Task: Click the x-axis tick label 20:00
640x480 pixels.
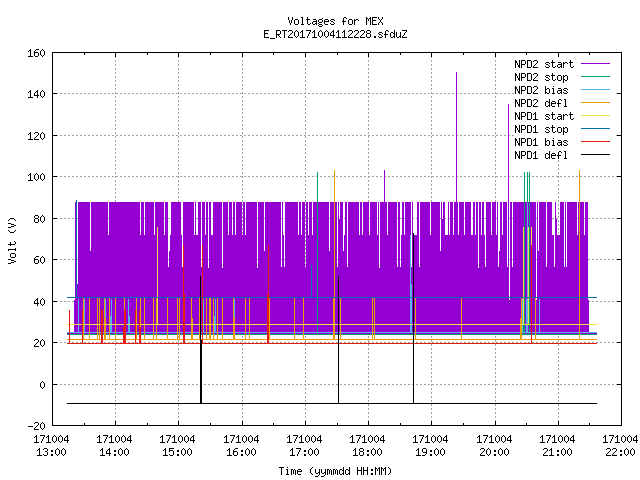Action: (x=494, y=453)
